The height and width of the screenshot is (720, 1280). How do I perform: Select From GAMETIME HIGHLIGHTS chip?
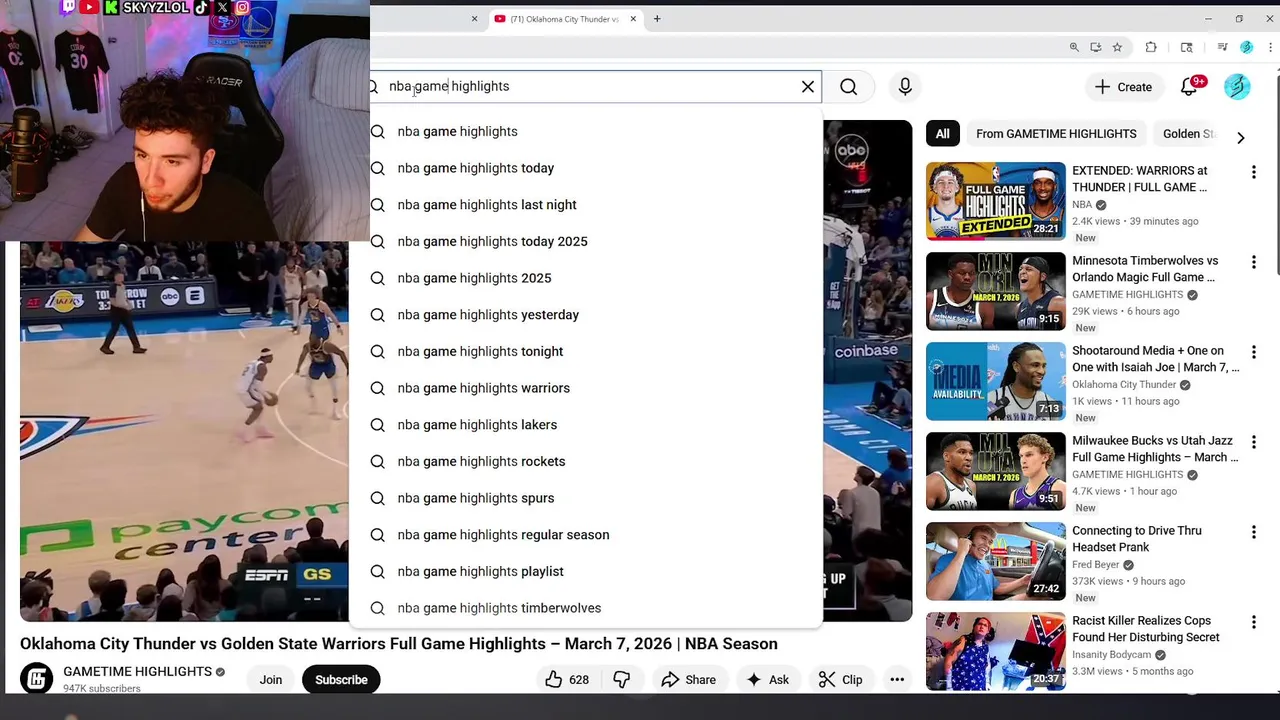(1056, 134)
